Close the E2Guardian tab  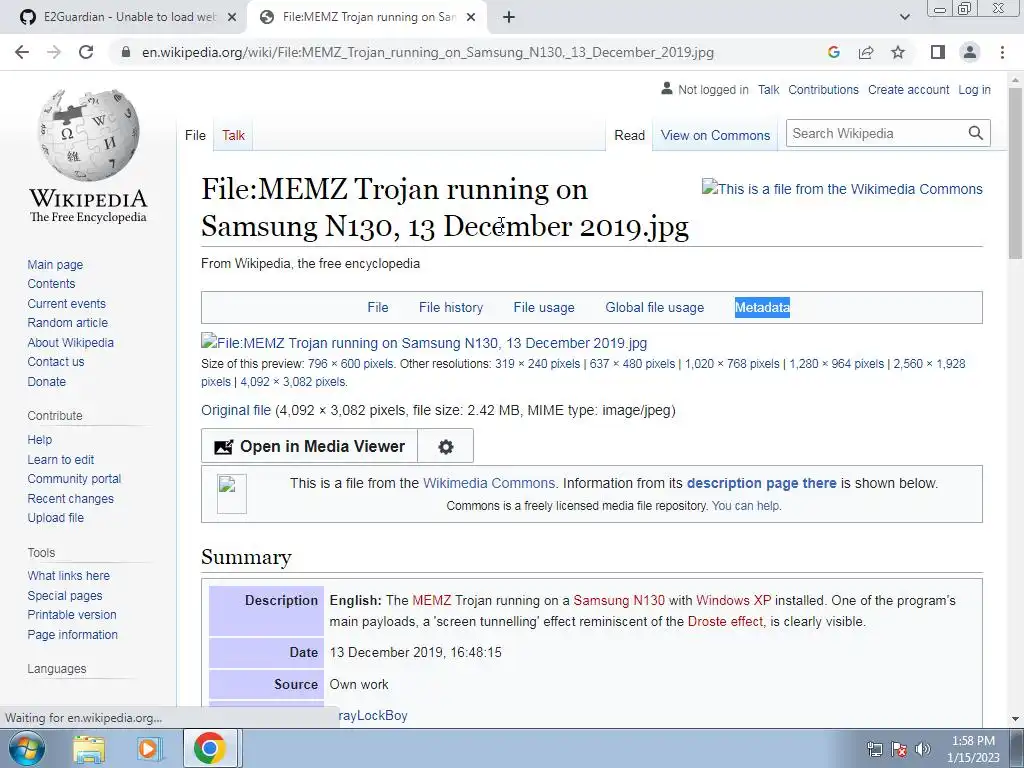pos(231,17)
